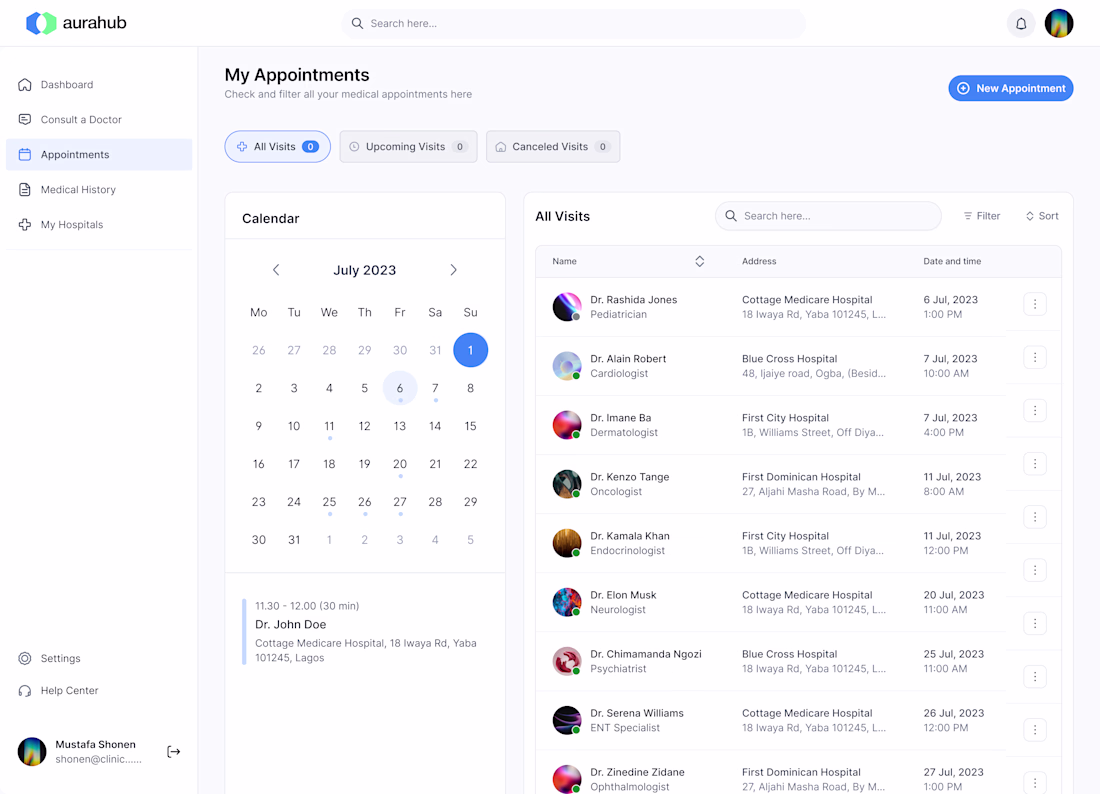Open options menu for Dr. Elon Musk
Screen dimensions: 1100x794
[1035, 570]
